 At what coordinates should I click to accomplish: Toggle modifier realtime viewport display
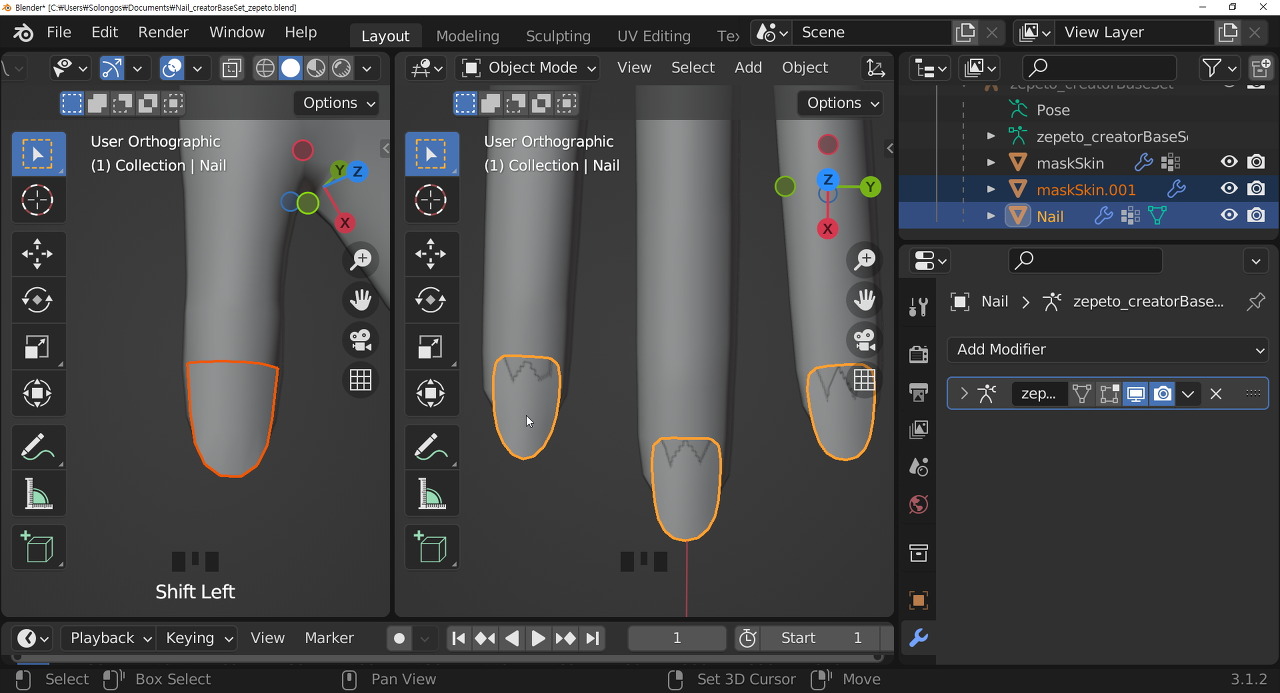[1135, 394]
